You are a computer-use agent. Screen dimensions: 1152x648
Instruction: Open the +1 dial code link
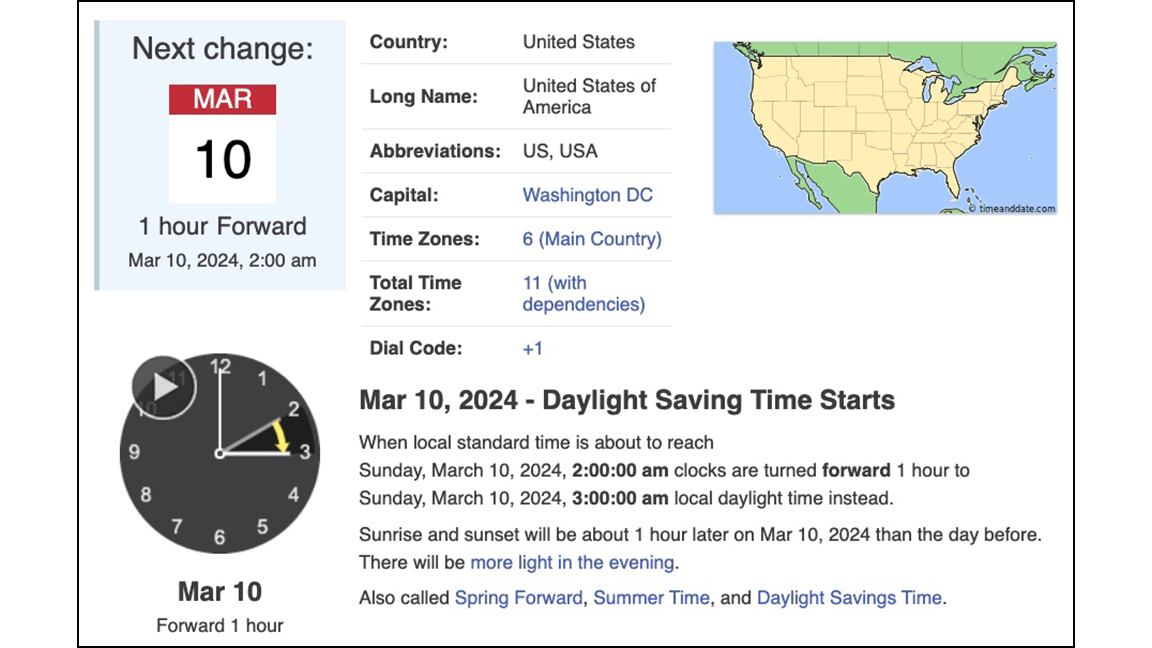(x=533, y=347)
